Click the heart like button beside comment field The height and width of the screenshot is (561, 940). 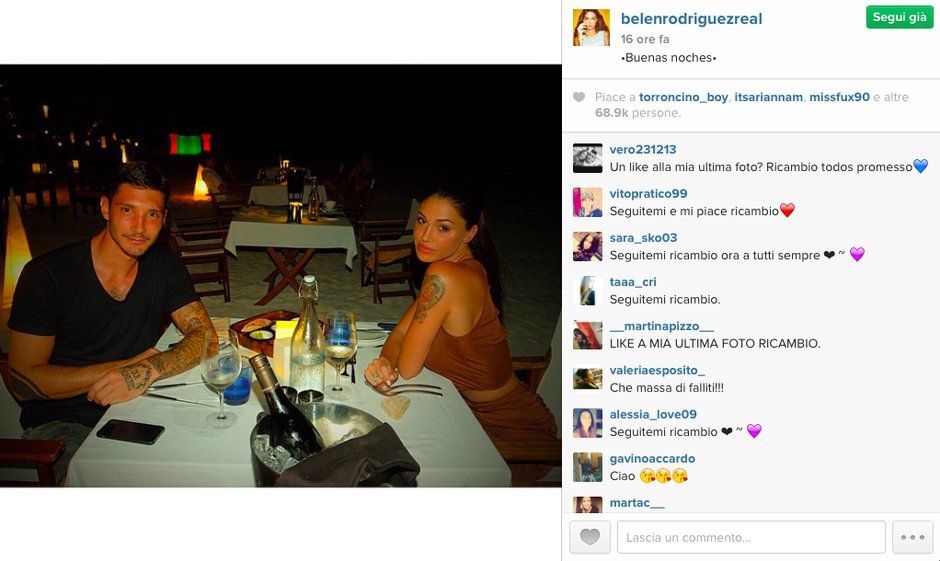point(589,537)
